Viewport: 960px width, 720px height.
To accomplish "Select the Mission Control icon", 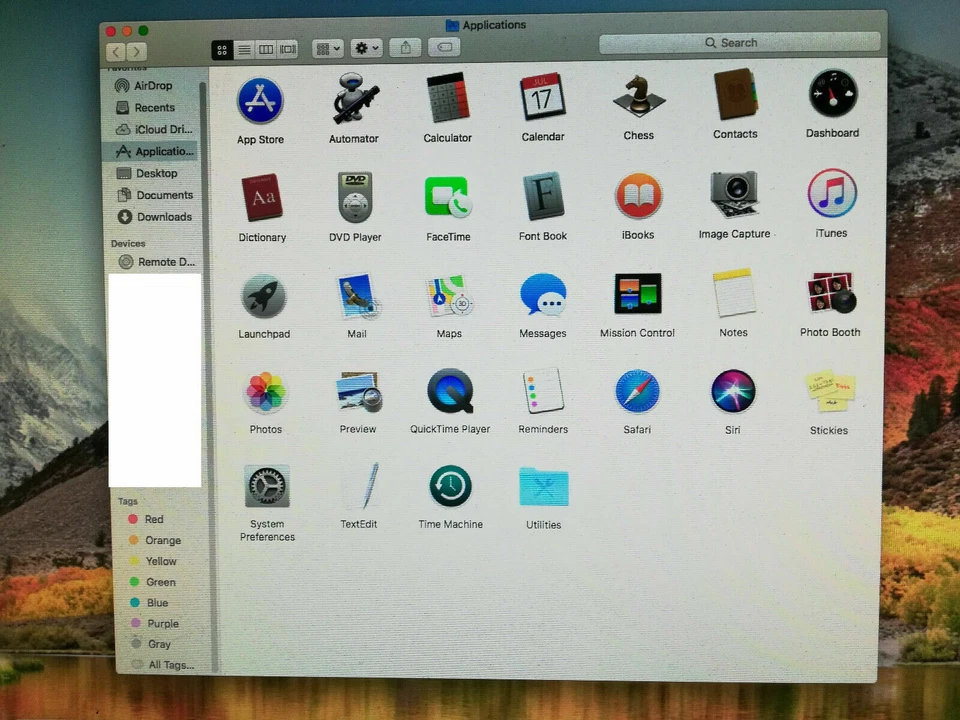I will 637,292.
